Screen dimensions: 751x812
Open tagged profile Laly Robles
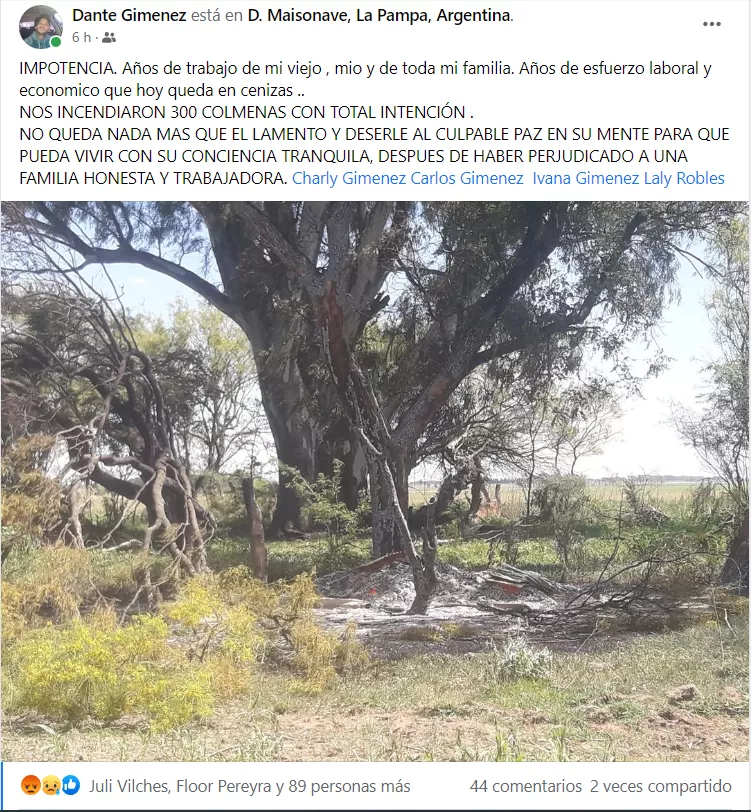(684, 178)
